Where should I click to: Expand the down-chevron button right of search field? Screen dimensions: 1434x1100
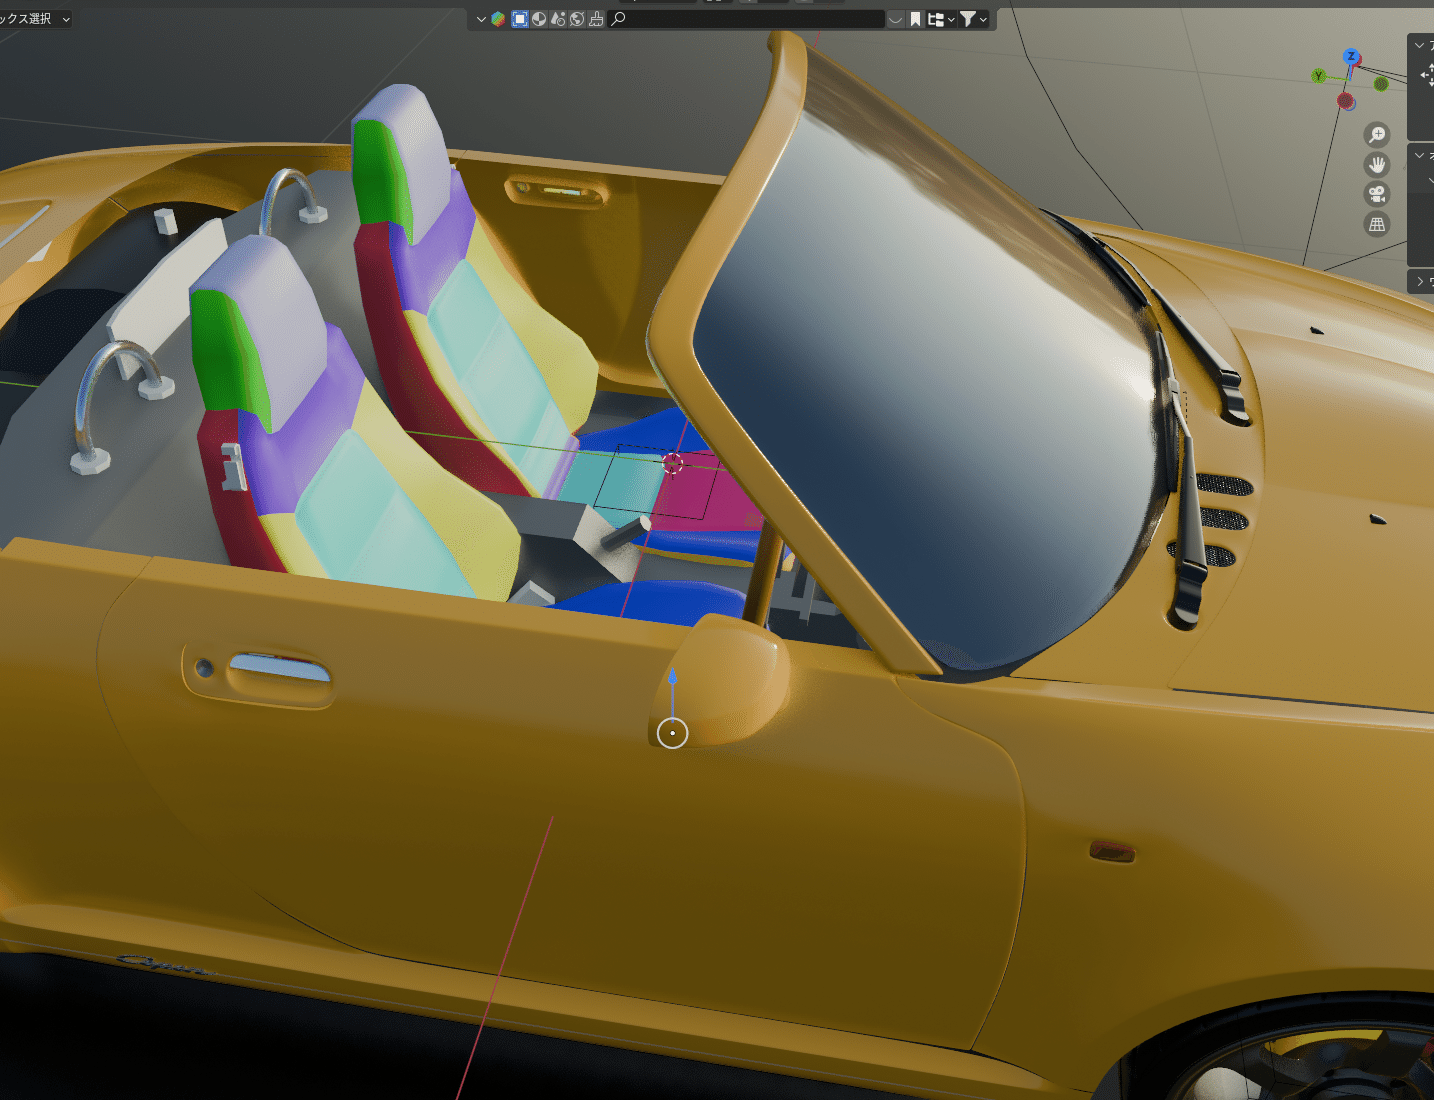coord(895,19)
